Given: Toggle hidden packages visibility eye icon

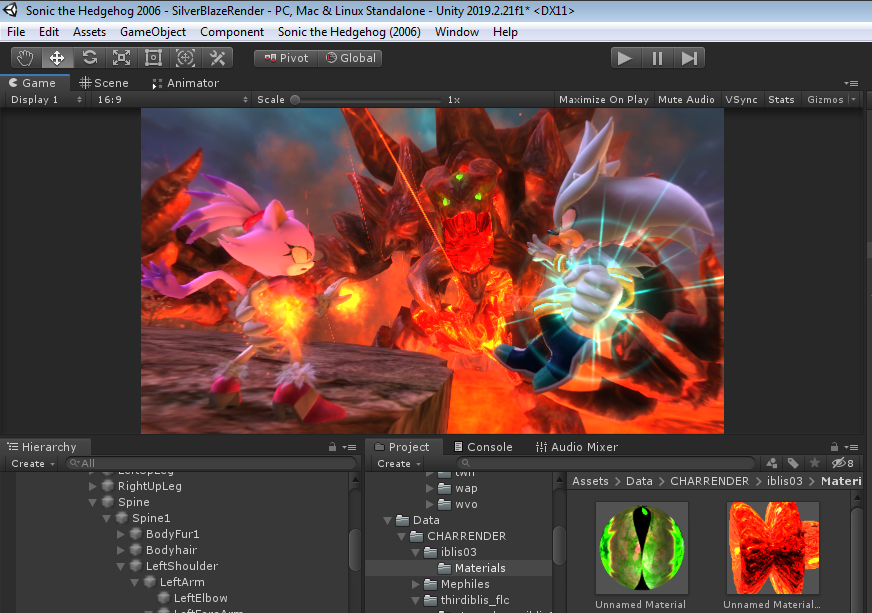Looking at the screenshot, I should coord(843,463).
